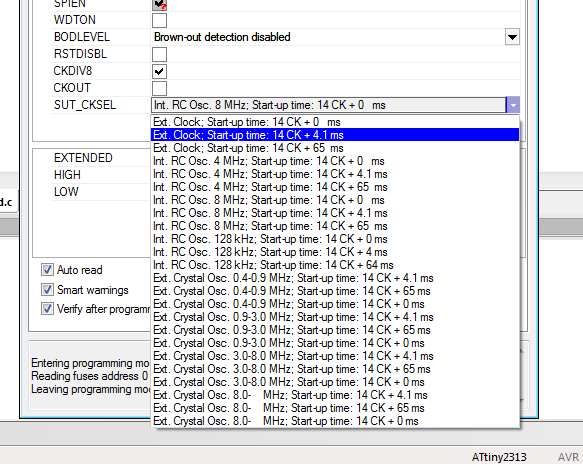Uncheck the CKDIV8 fuse checkbox
This screenshot has width=583, height=464.
click(x=159, y=71)
